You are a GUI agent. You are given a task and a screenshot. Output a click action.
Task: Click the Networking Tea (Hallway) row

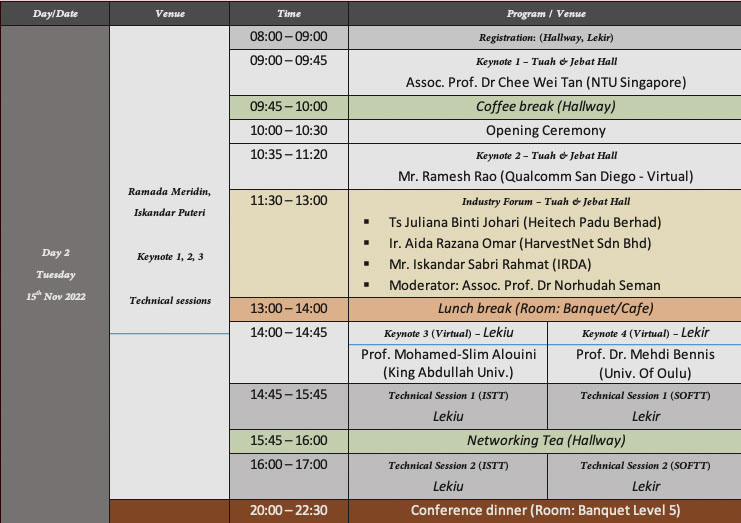545,440
